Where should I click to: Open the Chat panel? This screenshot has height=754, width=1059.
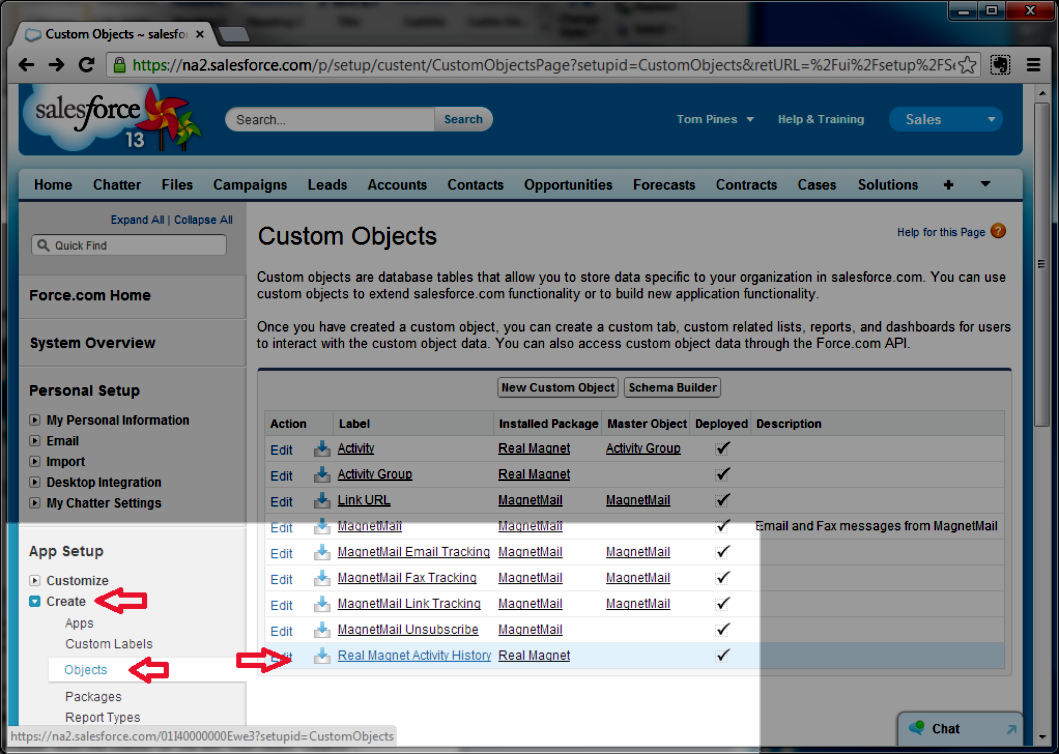coord(946,729)
